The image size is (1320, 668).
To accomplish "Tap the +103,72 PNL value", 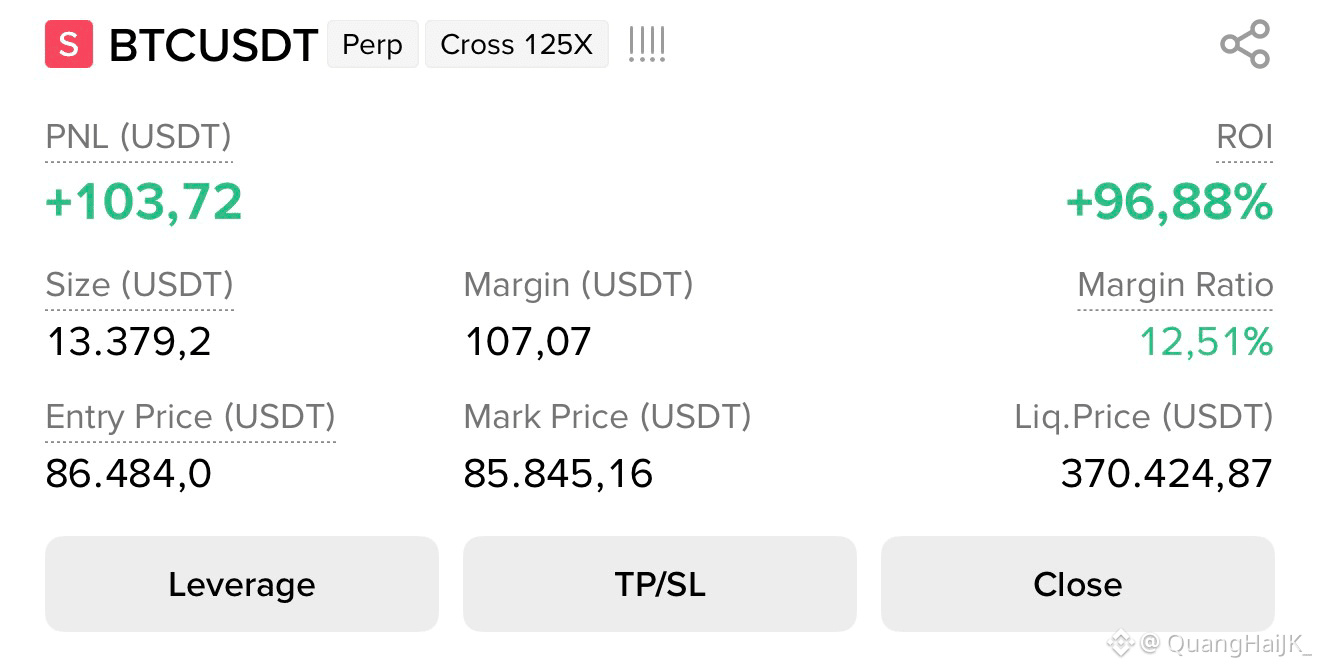I will [x=144, y=202].
